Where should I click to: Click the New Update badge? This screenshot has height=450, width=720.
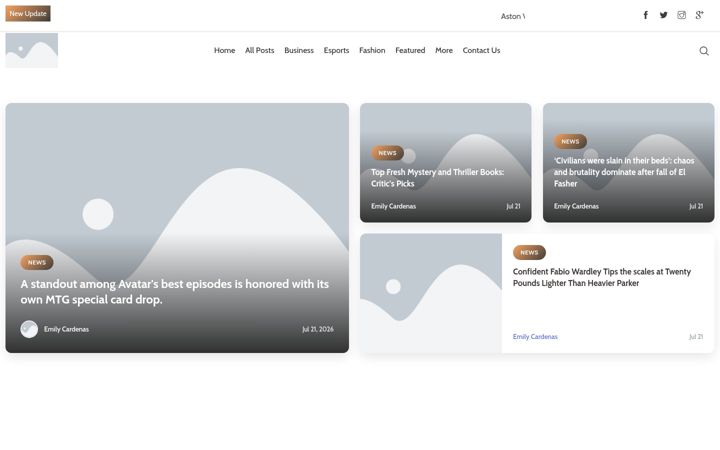[28, 14]
